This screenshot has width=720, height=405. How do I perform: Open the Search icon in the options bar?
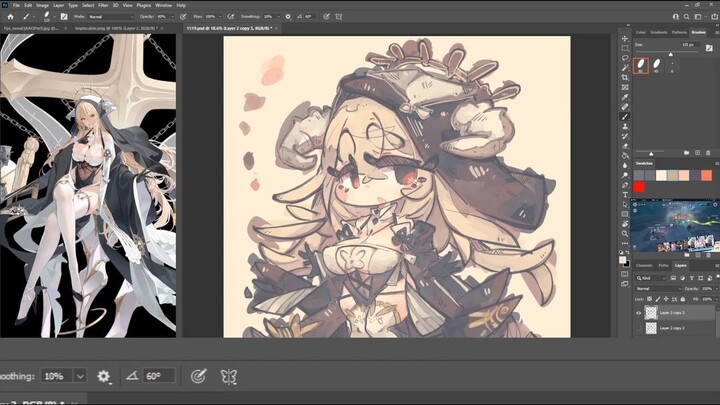[x=686, y=17]
